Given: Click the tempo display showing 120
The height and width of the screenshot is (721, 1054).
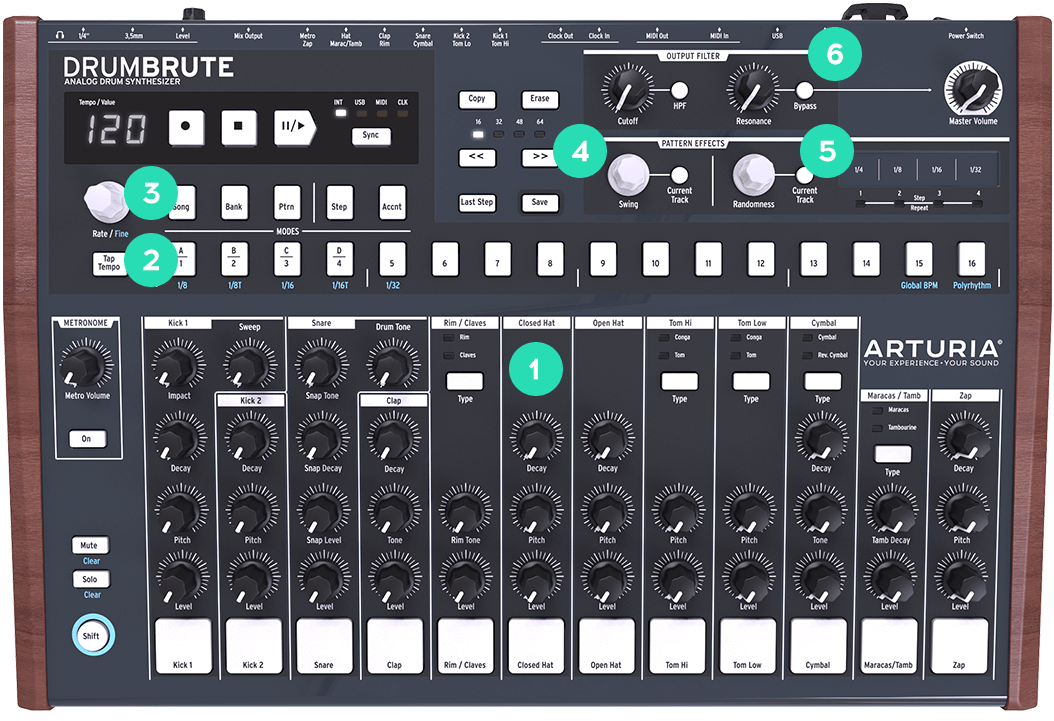Looking at the screenshot, I should 116,128.
